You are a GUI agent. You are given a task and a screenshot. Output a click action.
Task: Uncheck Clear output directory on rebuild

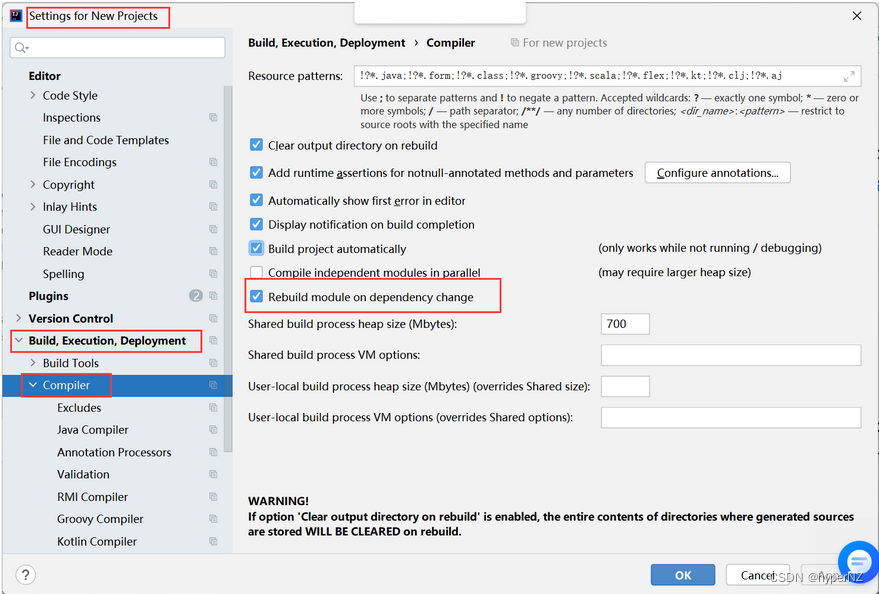[x=256, y=145]
